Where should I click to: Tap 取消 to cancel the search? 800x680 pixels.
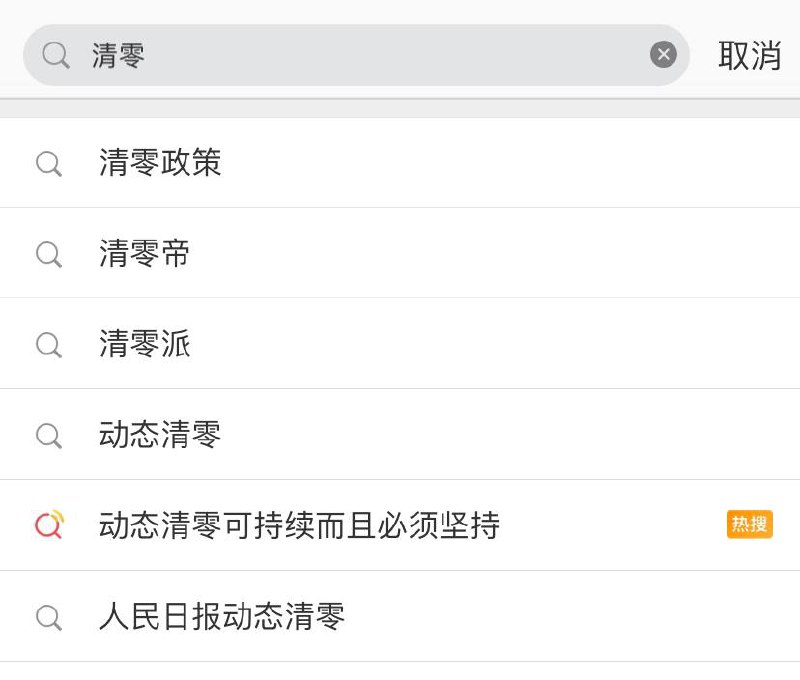pyautogui.click(x=749, y=56)
